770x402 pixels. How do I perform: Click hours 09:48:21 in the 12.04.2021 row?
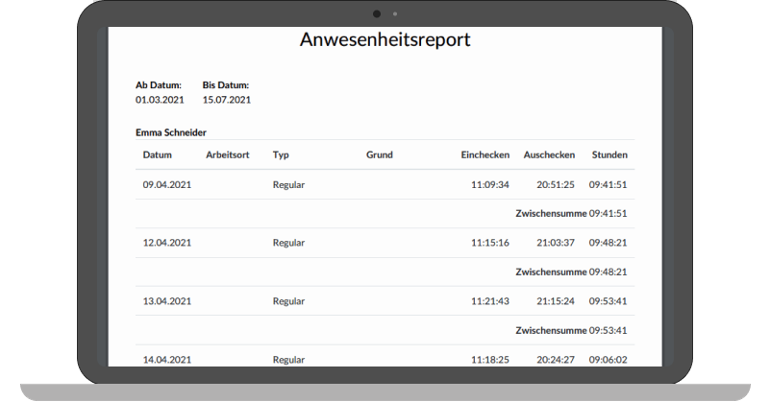point(608,242)
